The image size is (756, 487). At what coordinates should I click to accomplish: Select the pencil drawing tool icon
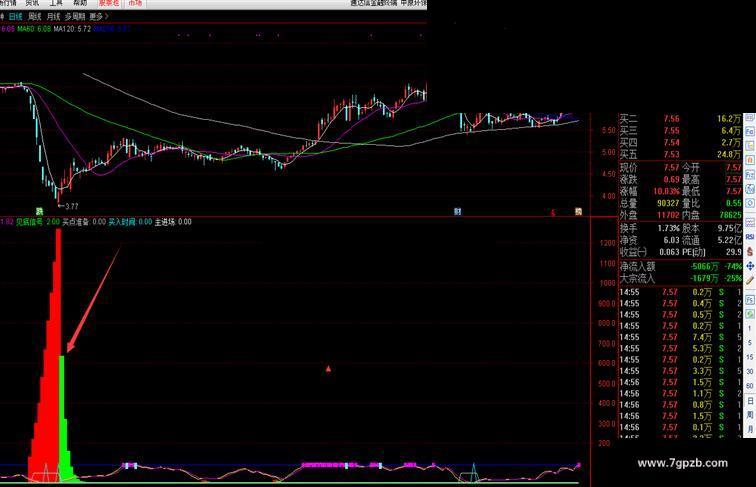coord(750,280)
